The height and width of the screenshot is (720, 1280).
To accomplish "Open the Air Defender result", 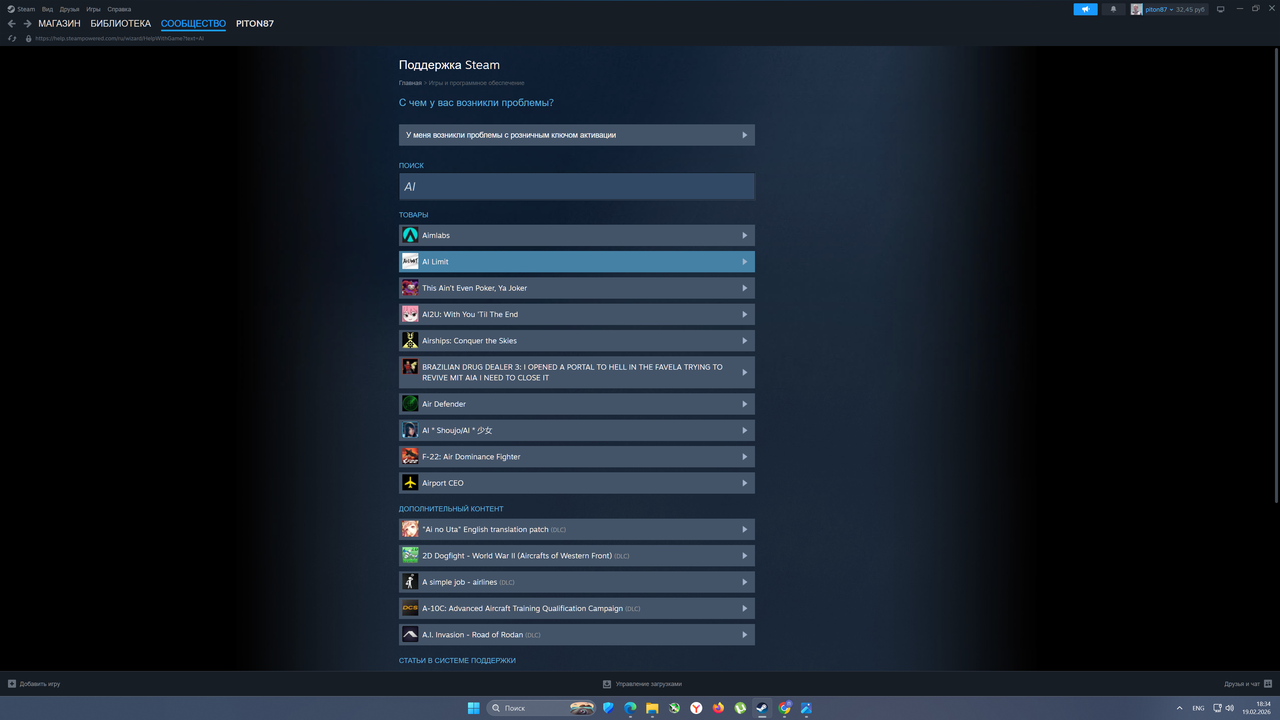I will pyautogui.click(x=577, y=404).
